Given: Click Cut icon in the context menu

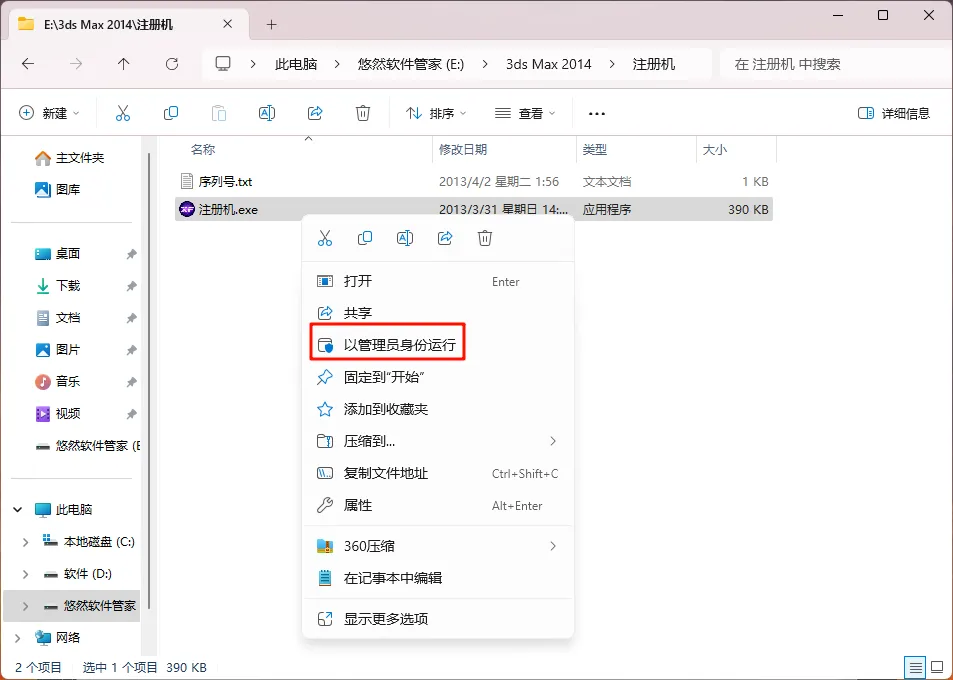Looking at the screenshot, I should [x=325, y=238].
